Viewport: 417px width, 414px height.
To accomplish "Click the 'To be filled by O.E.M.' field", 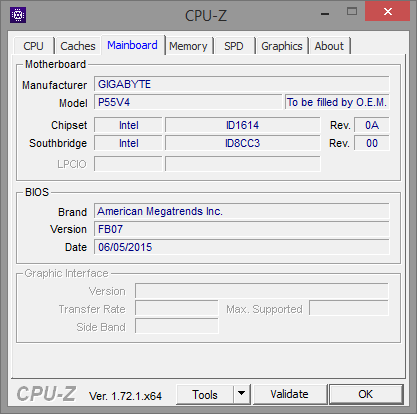I will coord(337,102).
